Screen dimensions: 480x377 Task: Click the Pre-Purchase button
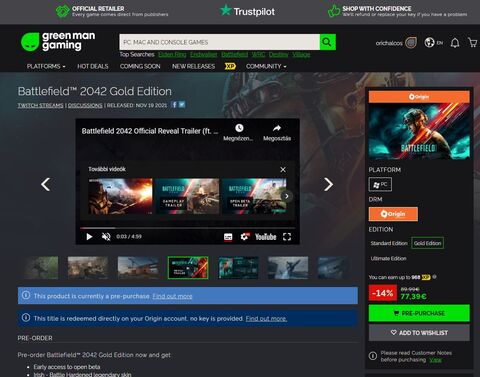click(419, 313)
